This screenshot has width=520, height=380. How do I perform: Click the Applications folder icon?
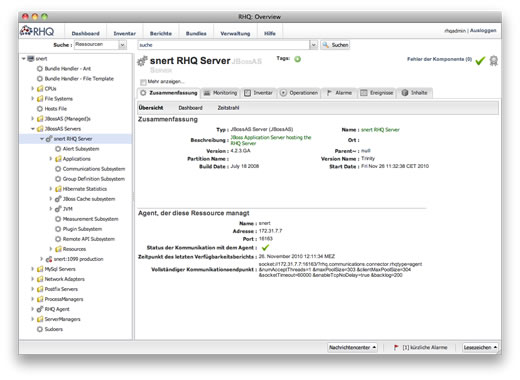[58, 159]
